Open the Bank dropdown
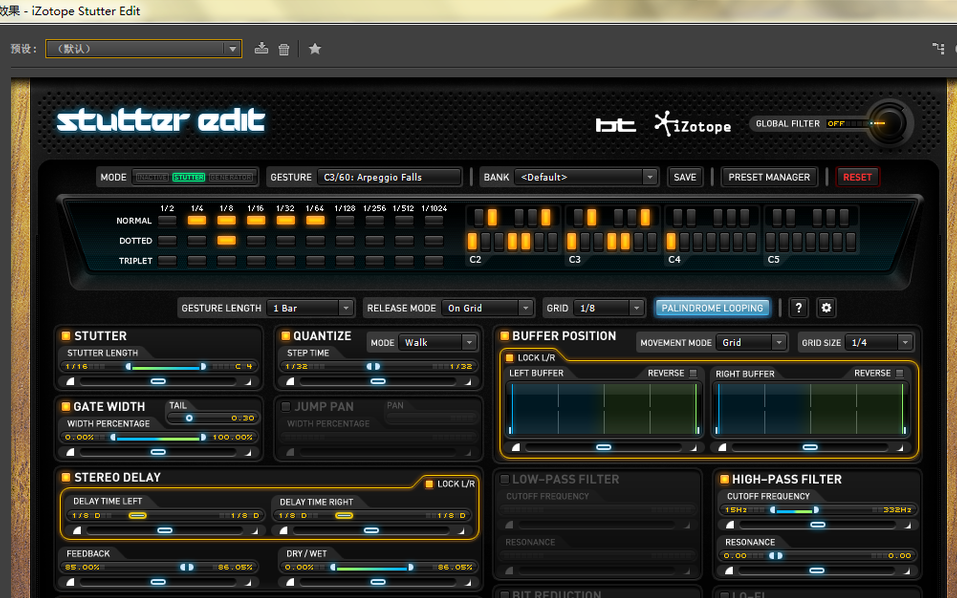 click(x=586, y=177)
